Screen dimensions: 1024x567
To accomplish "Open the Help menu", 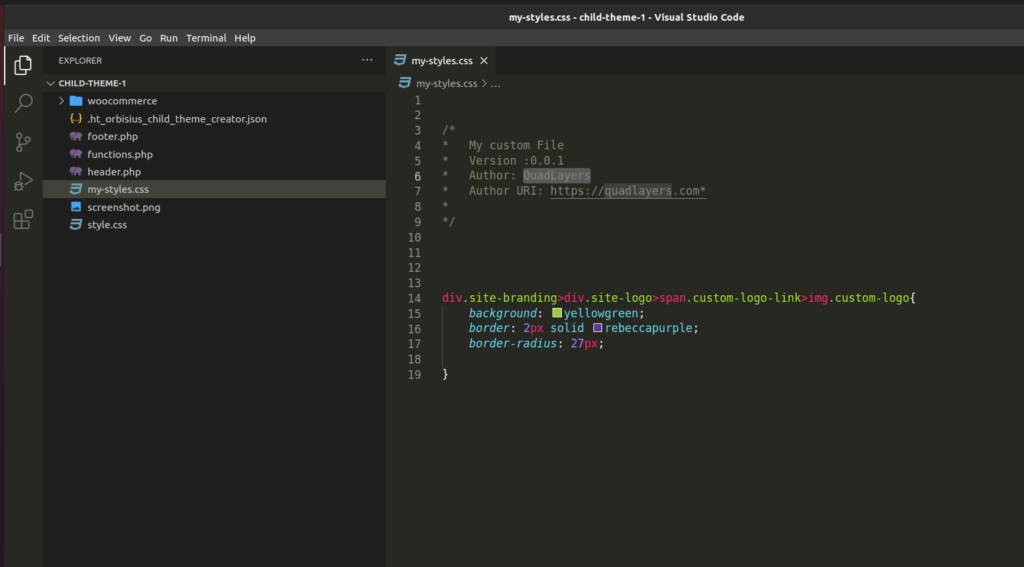I will point(245,38).
